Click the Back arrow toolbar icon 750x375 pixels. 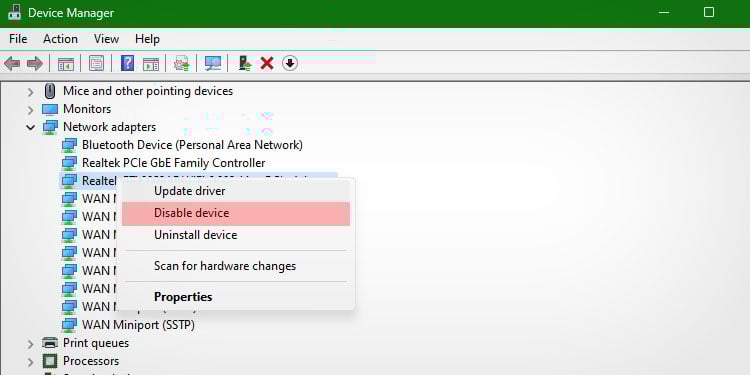tap(12, 63)
